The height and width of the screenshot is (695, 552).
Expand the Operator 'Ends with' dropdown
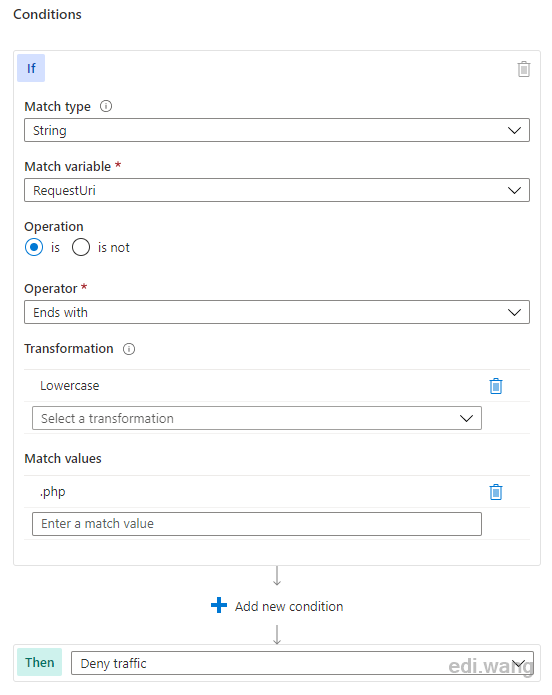click(x=277, y=312)
